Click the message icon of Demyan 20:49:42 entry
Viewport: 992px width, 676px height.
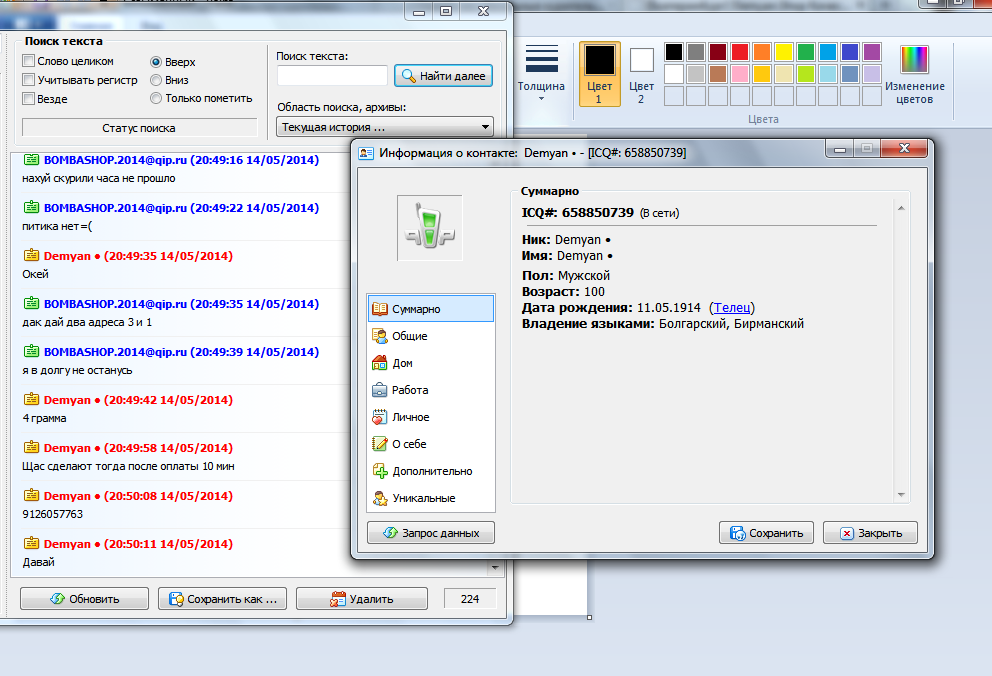click(x=31, y=400)
